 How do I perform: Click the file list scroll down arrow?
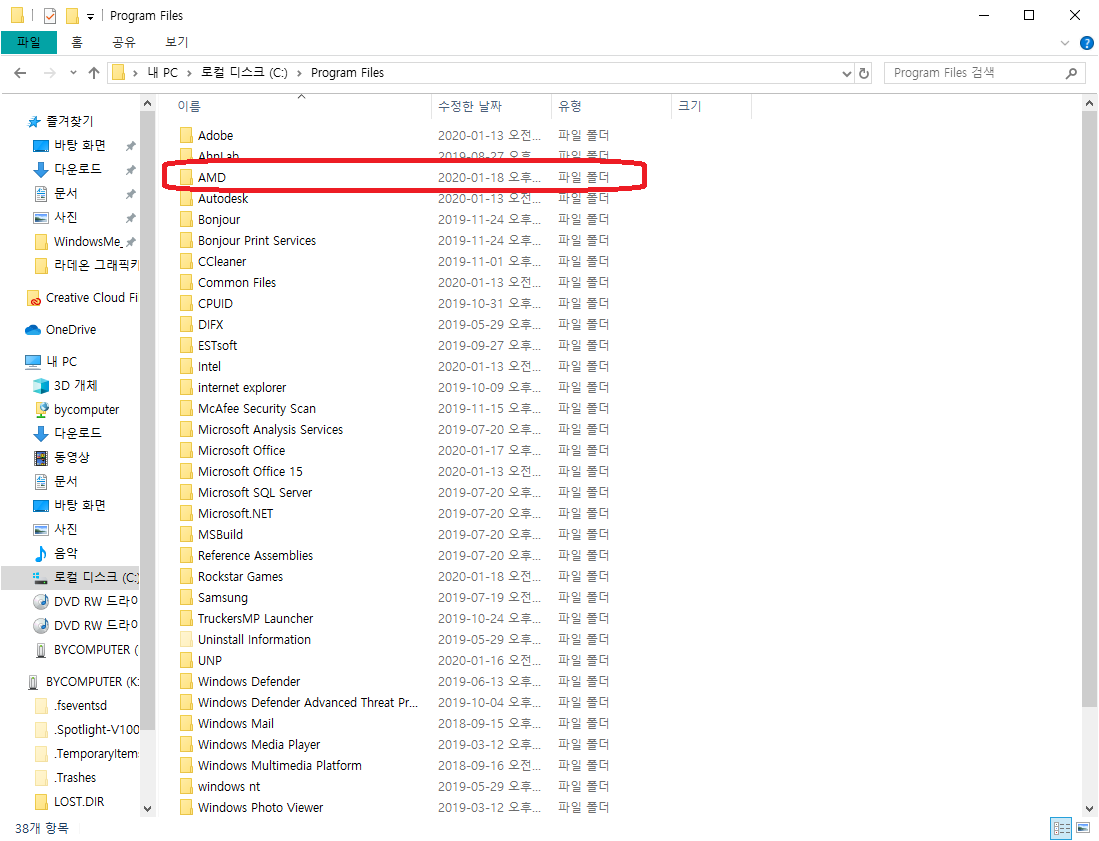coord(1089,808)
